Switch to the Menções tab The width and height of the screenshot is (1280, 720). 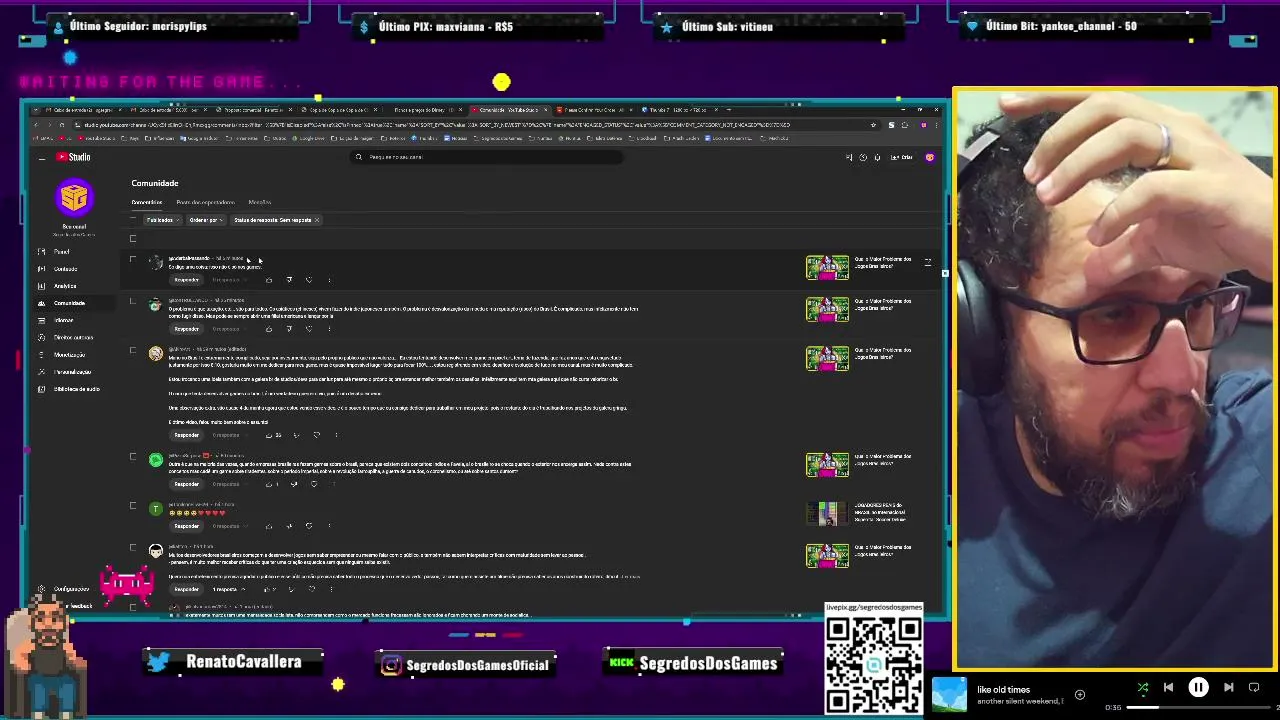point(260,202)
